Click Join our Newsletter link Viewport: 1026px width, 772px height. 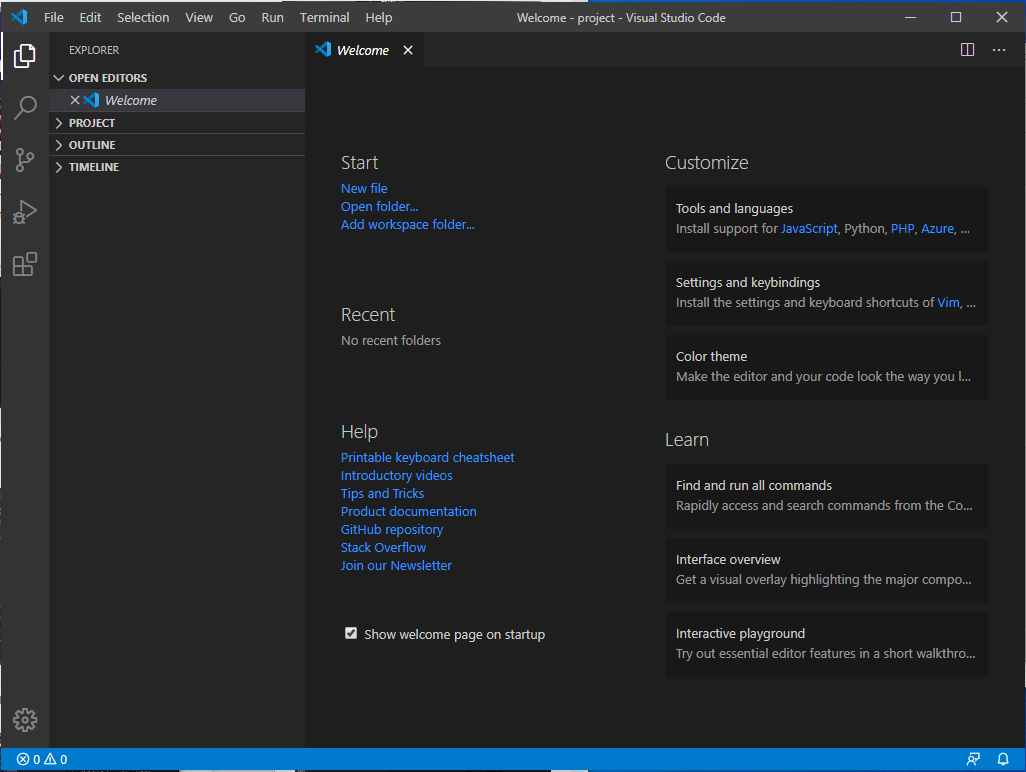coord(396,565)
